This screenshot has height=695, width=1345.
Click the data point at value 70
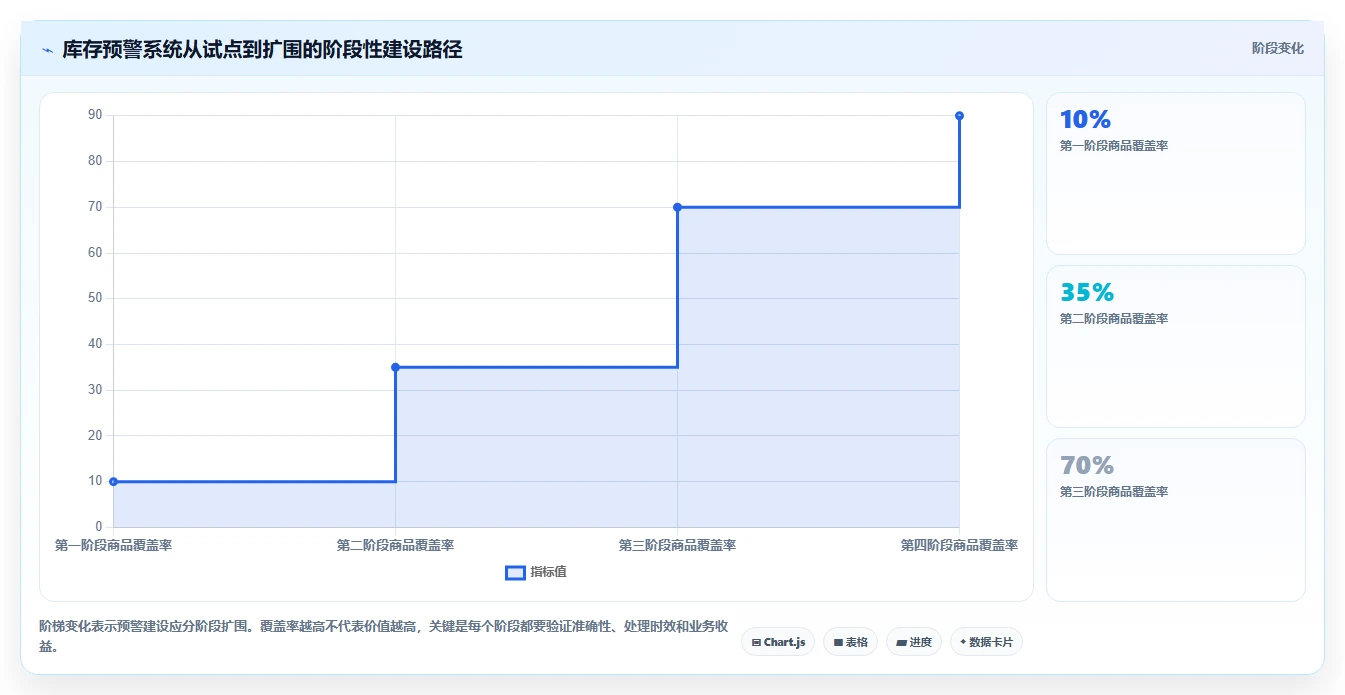677,207
